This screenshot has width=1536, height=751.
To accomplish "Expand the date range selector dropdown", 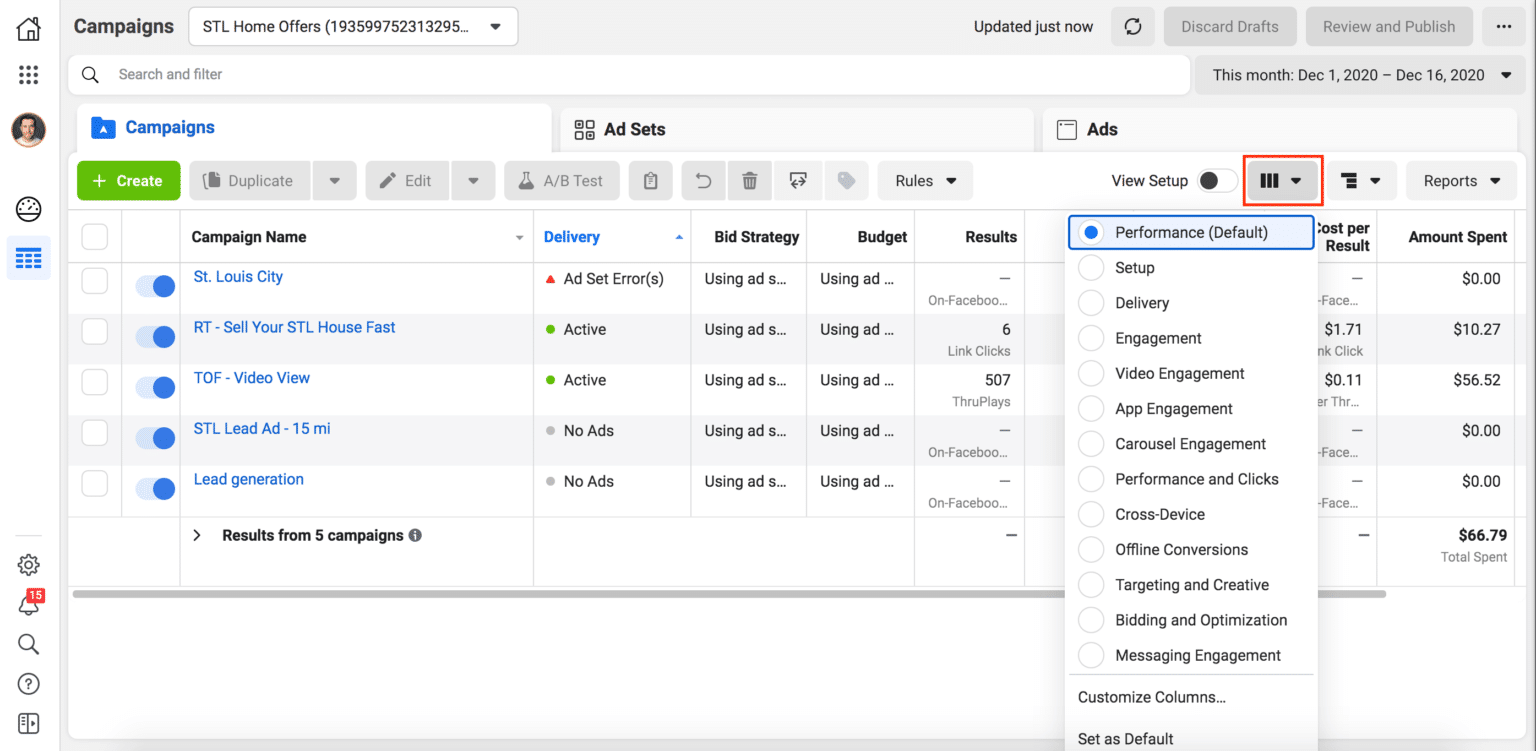I will pyautogui.click(x=1360, y=75).
